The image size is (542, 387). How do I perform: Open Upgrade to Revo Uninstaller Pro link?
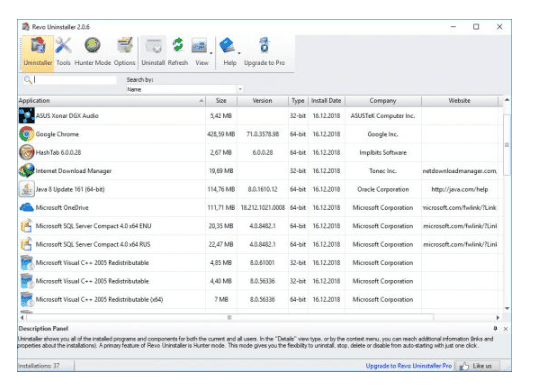[409, 366]
